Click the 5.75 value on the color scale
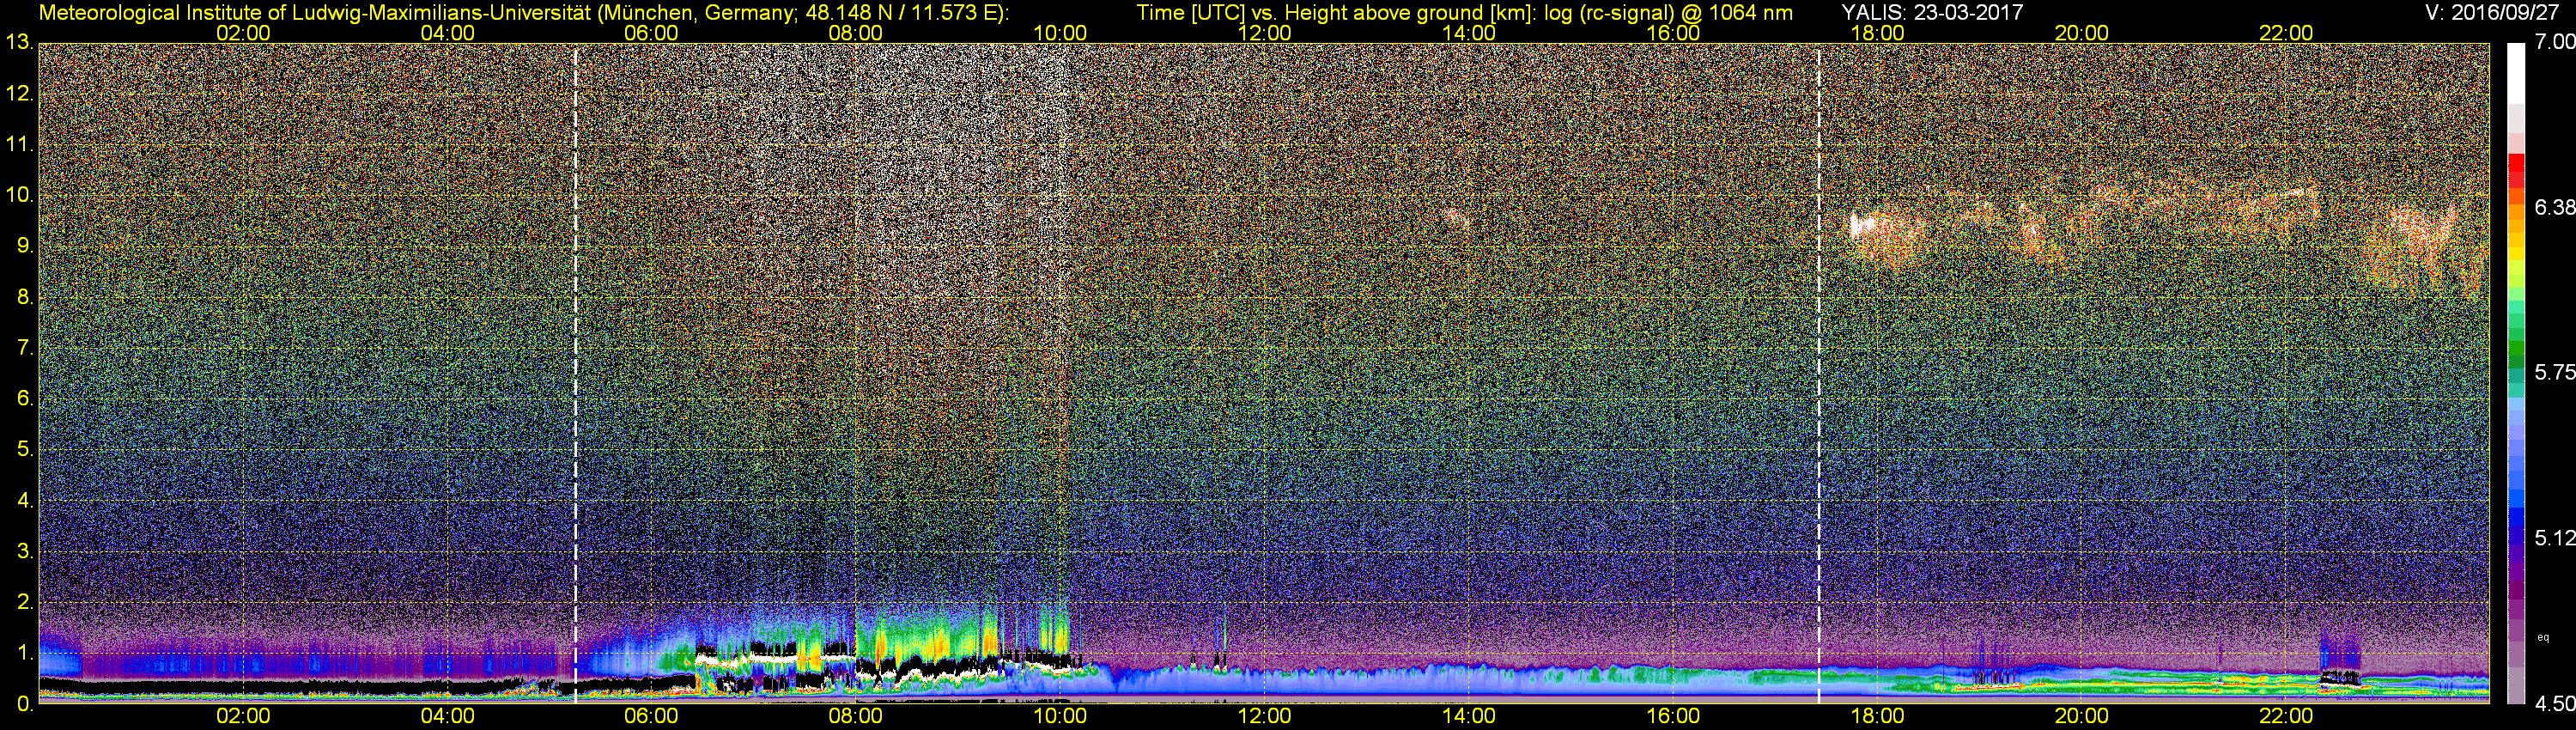The width and height of the screenshot is (2576, 730). click(x=2554, y=372)
